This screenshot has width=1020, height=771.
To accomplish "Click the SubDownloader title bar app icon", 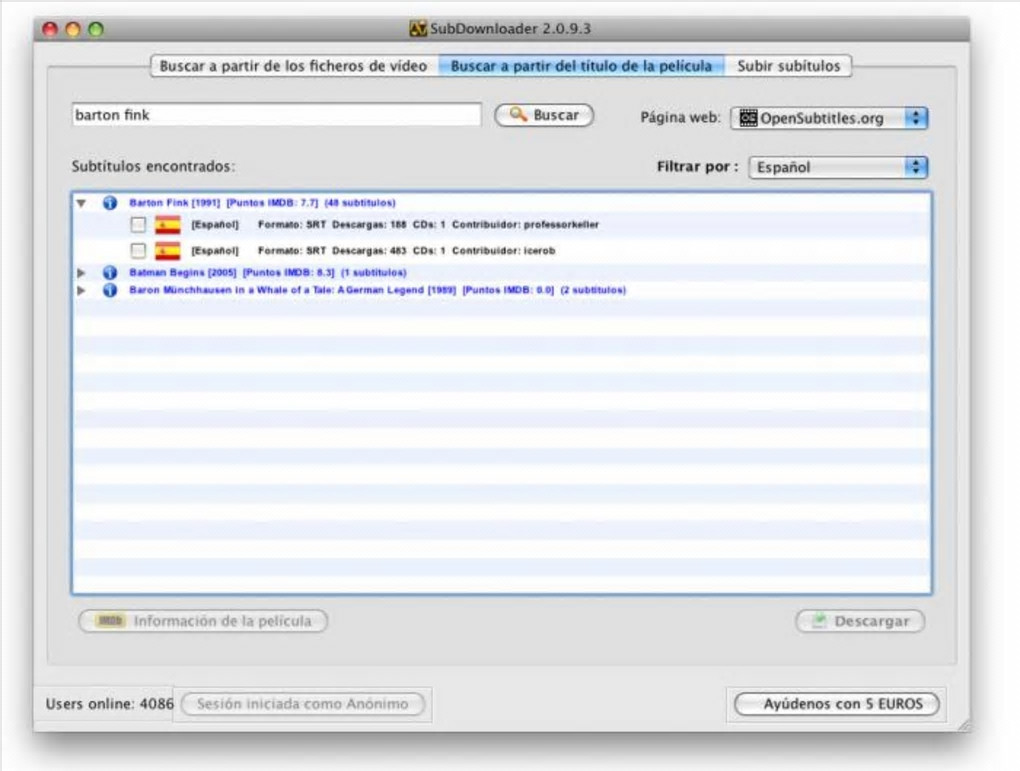I will (x=418, y=29).
